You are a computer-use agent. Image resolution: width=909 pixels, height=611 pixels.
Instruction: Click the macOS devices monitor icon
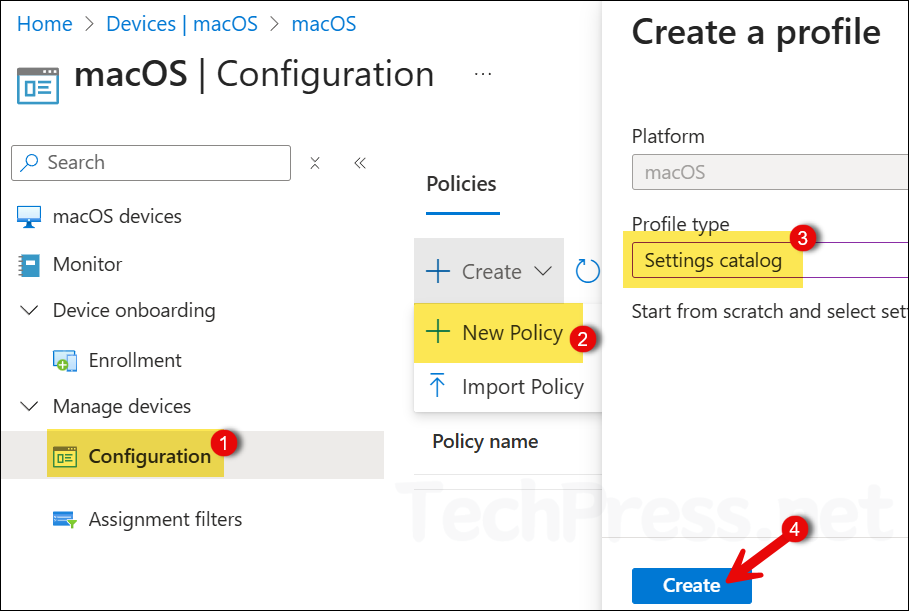[29, 217]
